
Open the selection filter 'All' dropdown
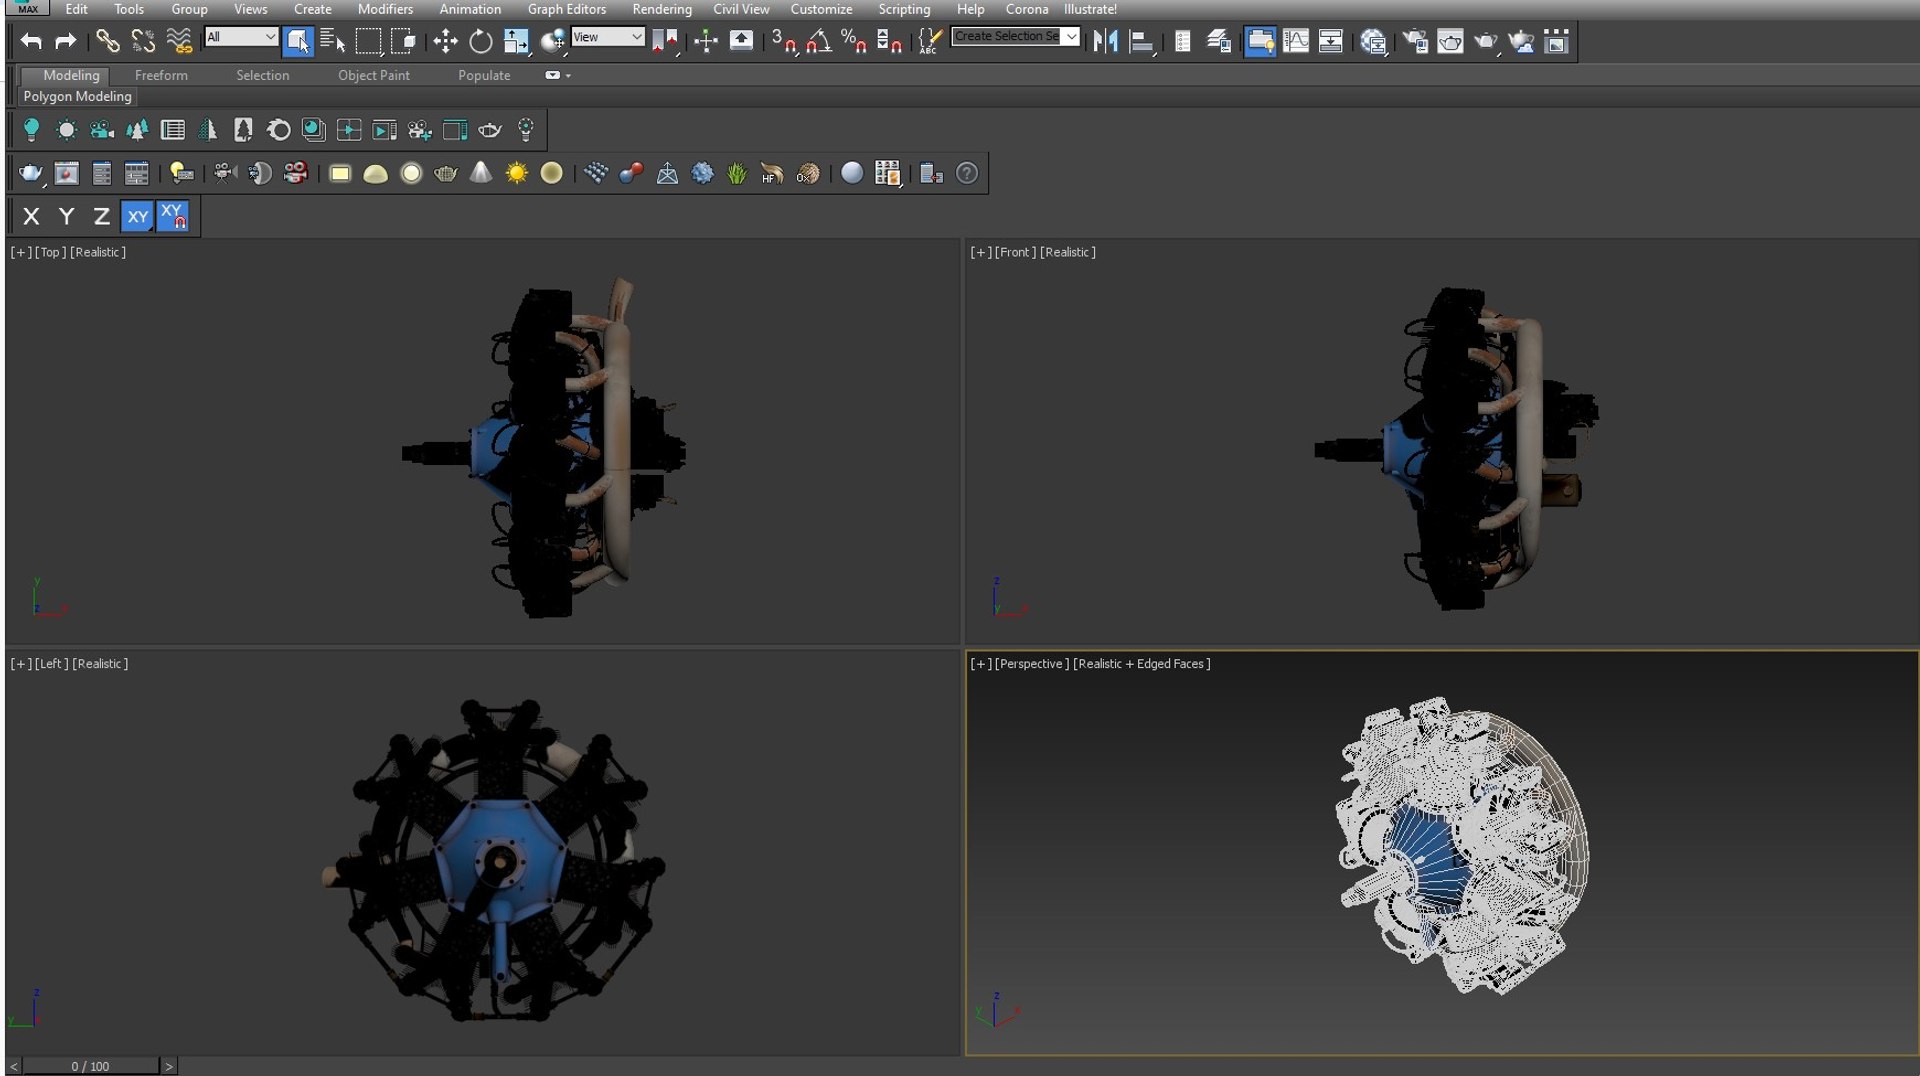click(241, 37)
